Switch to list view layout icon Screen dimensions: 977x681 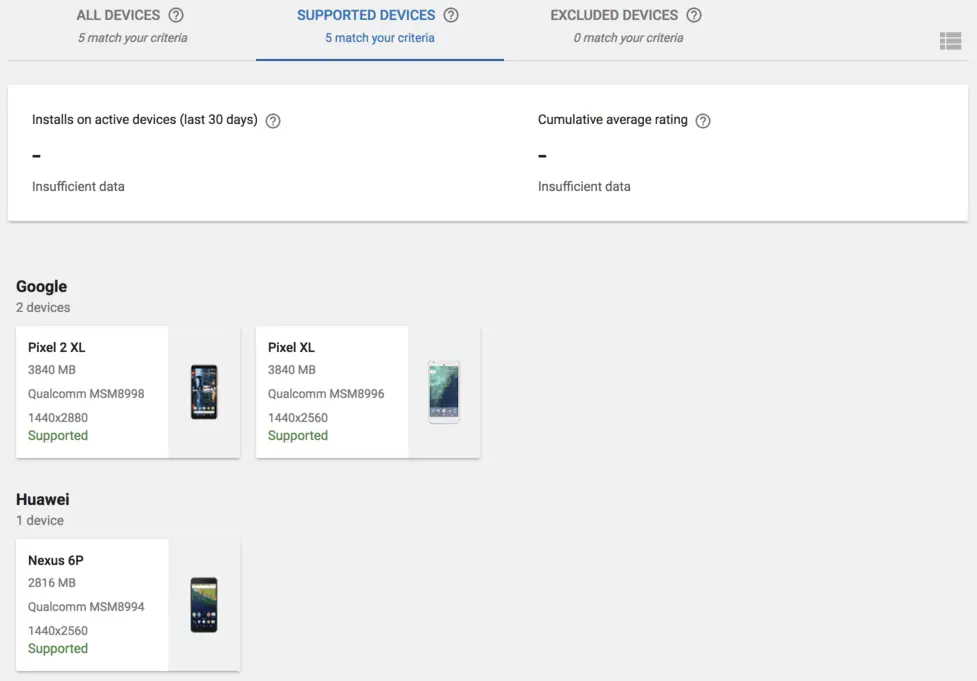(949, 41)
